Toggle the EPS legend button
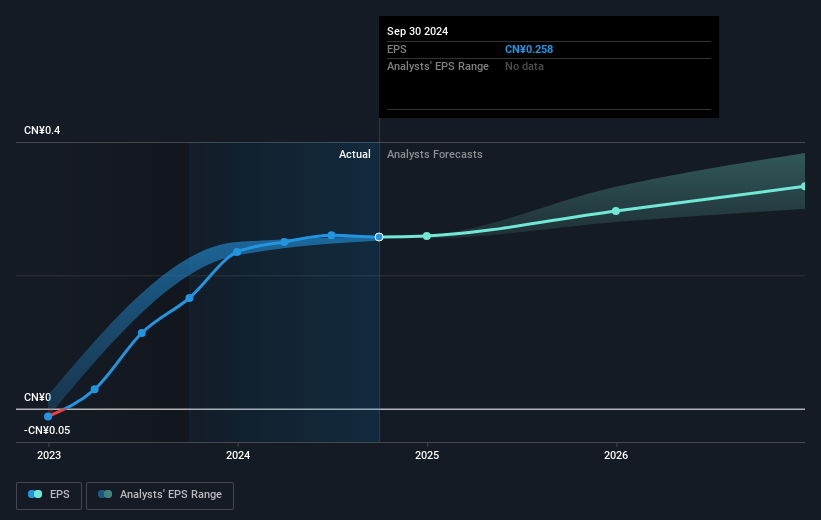This screenshot has width=821, height=520. 49,495
